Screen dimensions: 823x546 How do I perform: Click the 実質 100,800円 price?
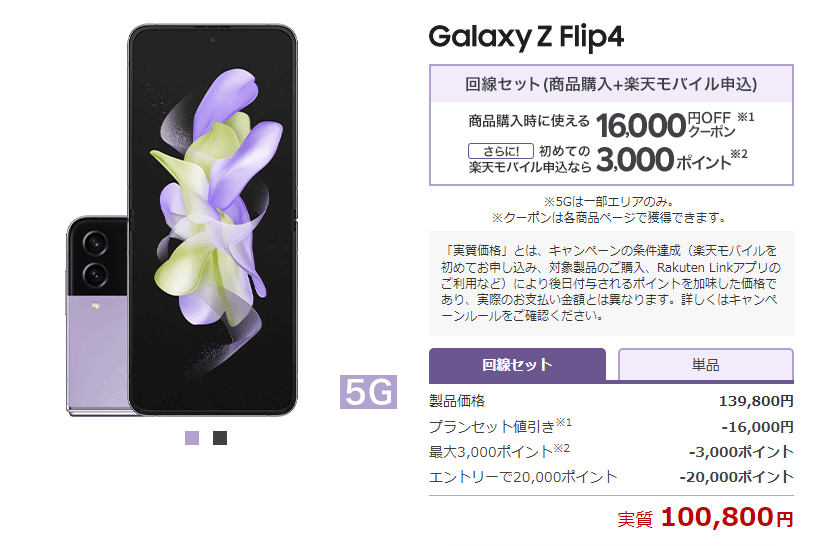coord(705,517)
